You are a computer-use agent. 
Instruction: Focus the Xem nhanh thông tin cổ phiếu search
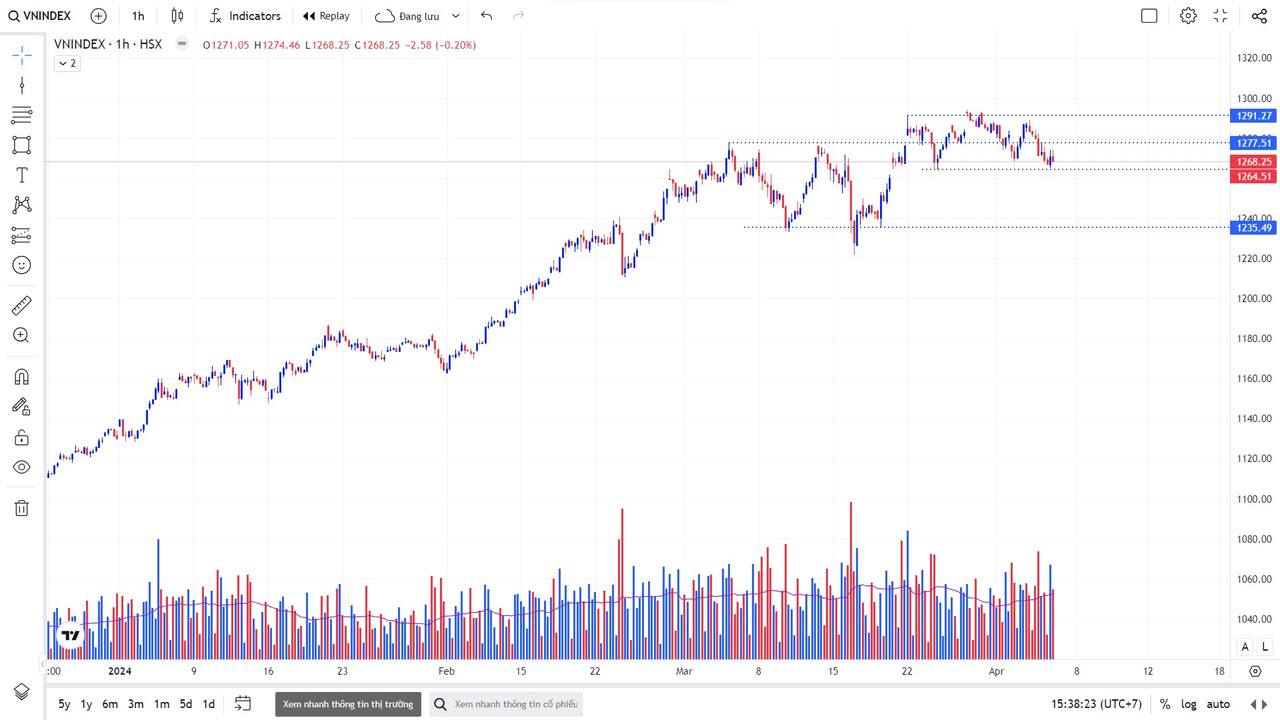506,704
